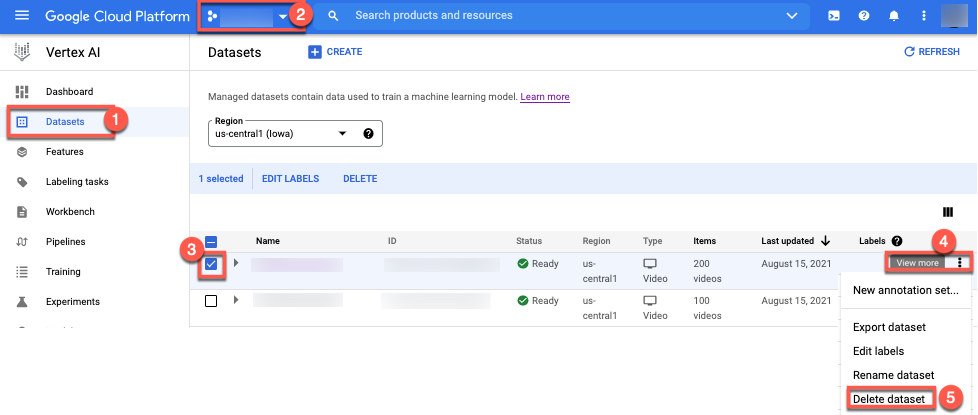
Task: Focus the Search products and resources field
Action: coord(560,16)
